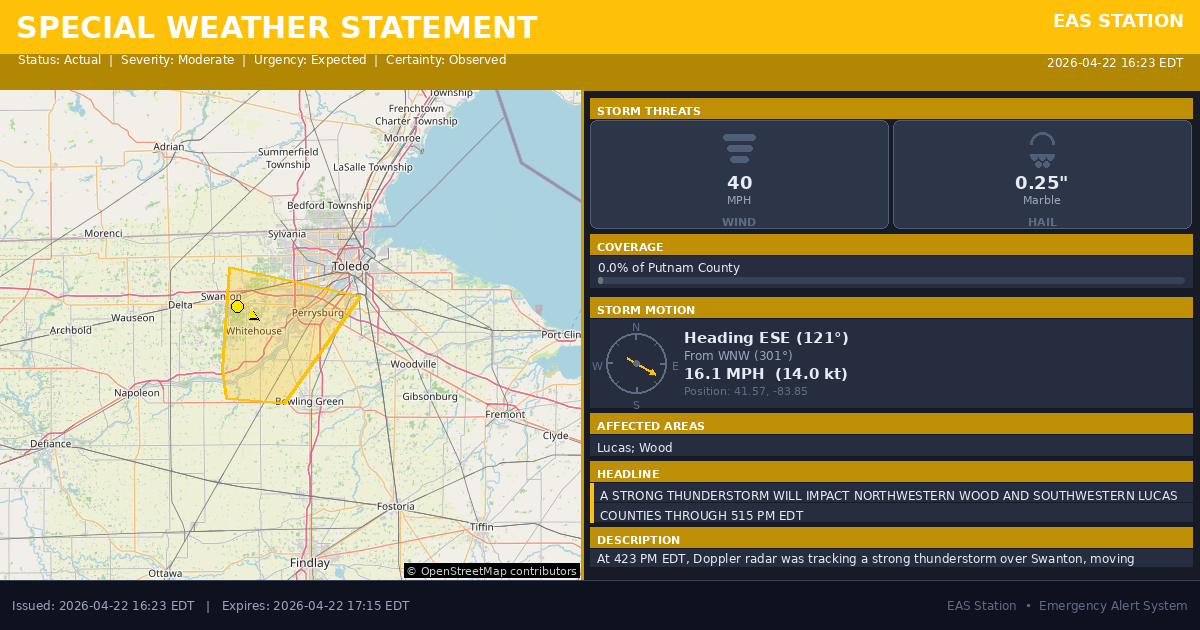Click the STORM MOTION section header
The height and width of the screenshot is (630, 1200).
pos(891,309)
